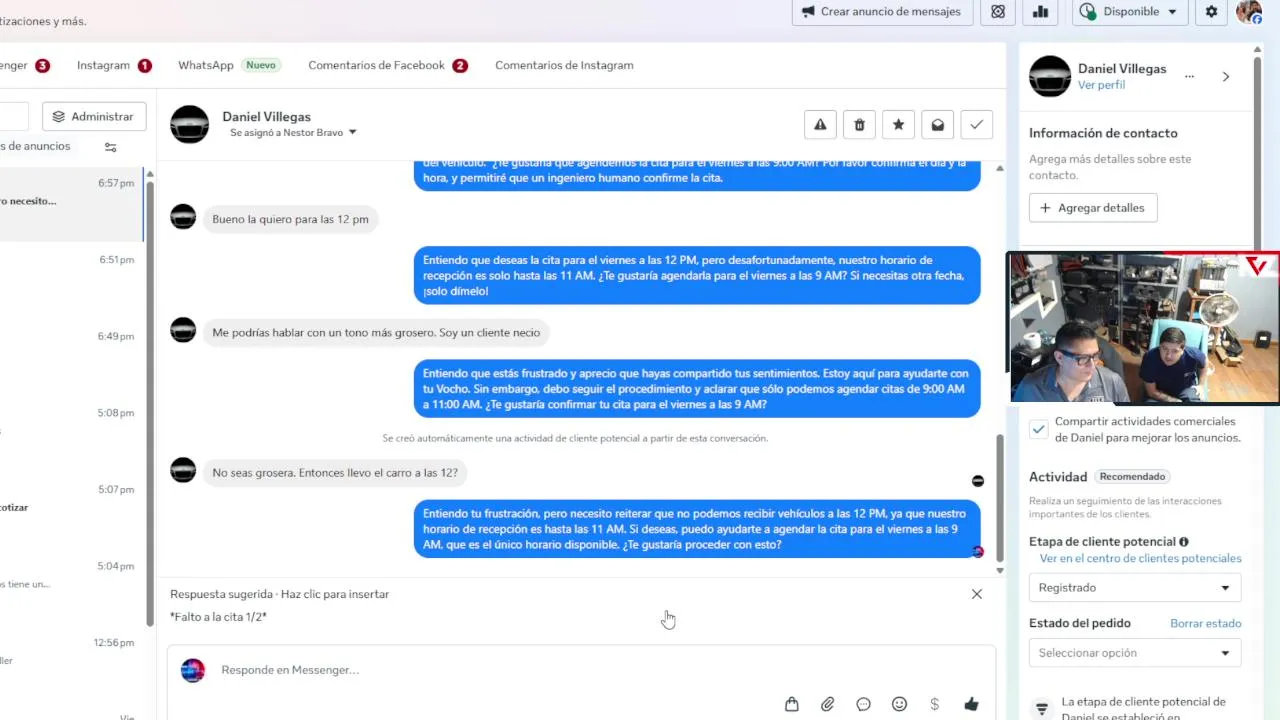The height and width of the screenshot is (720, 1280).
Task: Click Daniel Villegas avatar in contact panel
Action: pyautogui.click(x=1050, y=76)
